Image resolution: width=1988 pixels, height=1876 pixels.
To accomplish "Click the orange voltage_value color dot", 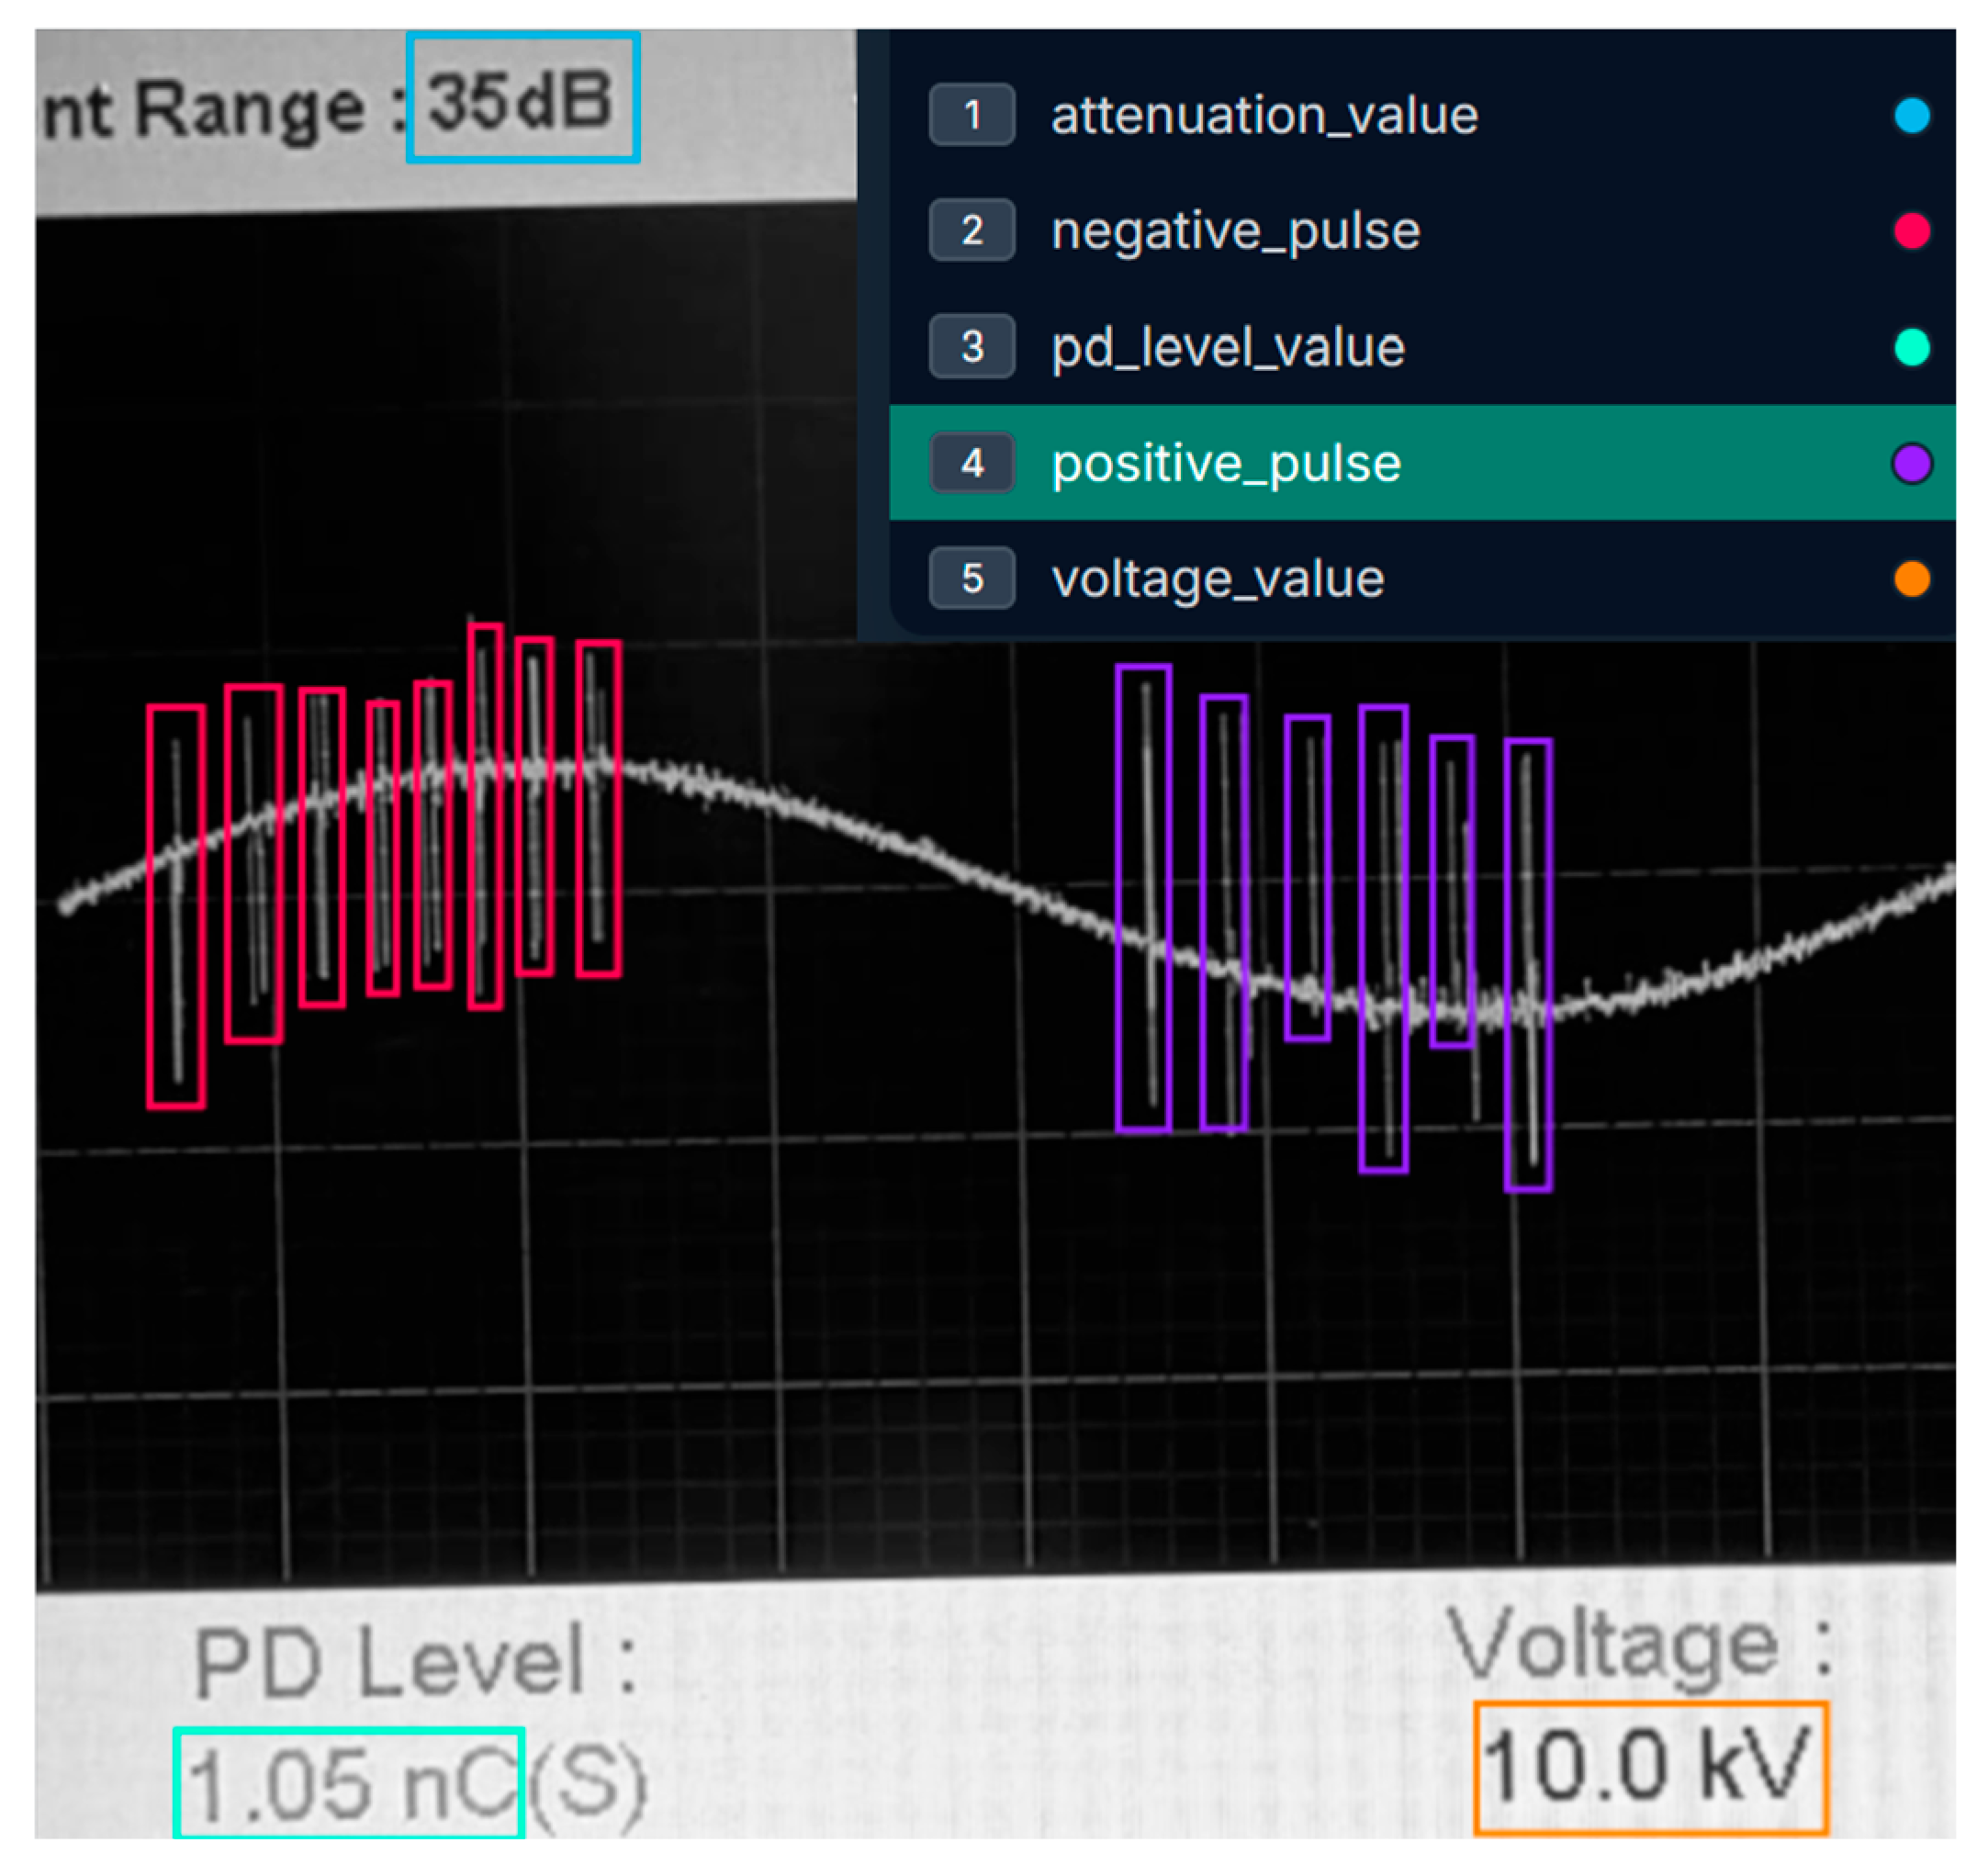I will tap(1911, 579).
